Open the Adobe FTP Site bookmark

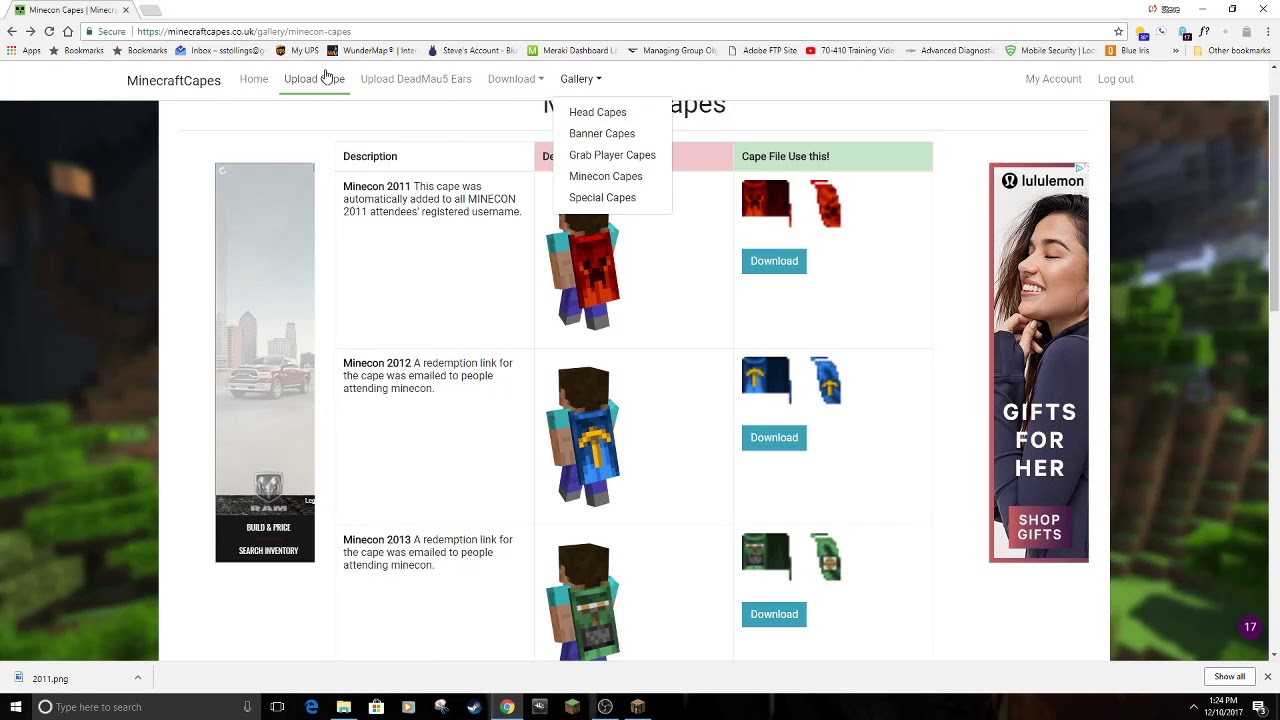click(762, 50)
